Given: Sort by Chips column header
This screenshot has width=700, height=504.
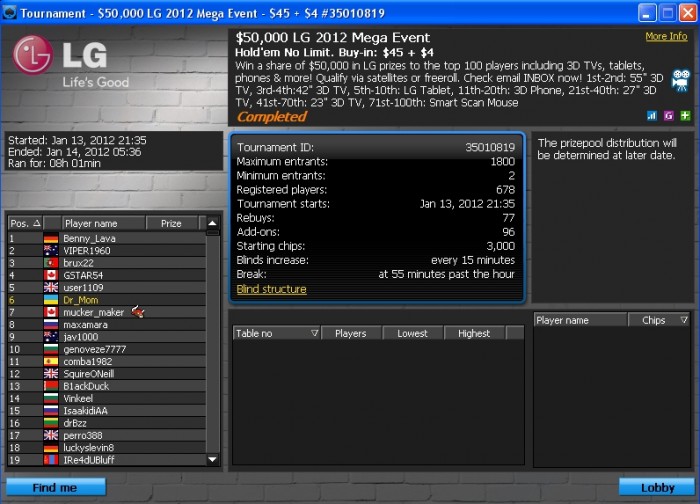Looking at the screenshot, I should point(659,320).
